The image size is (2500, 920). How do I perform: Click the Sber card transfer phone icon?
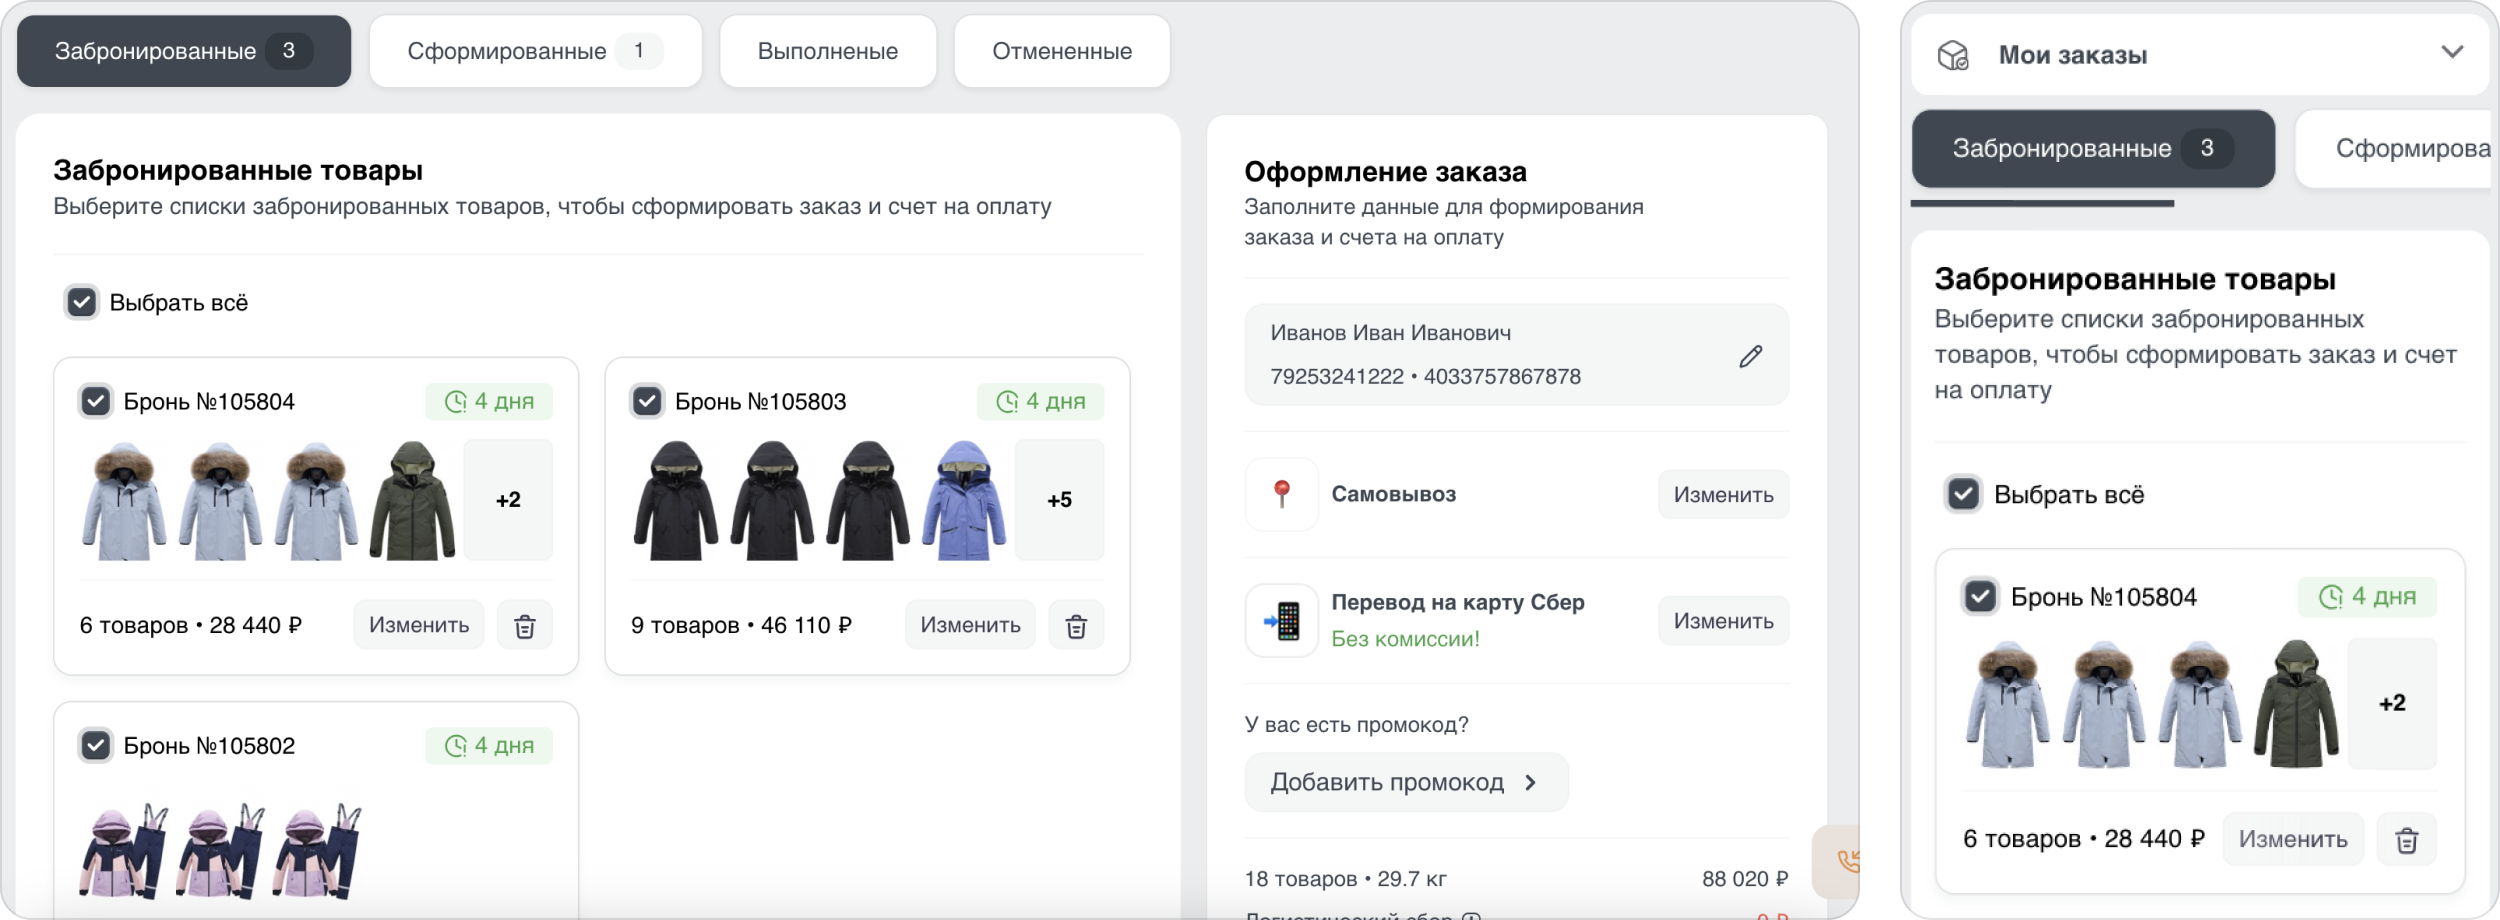click(1282, 620)
